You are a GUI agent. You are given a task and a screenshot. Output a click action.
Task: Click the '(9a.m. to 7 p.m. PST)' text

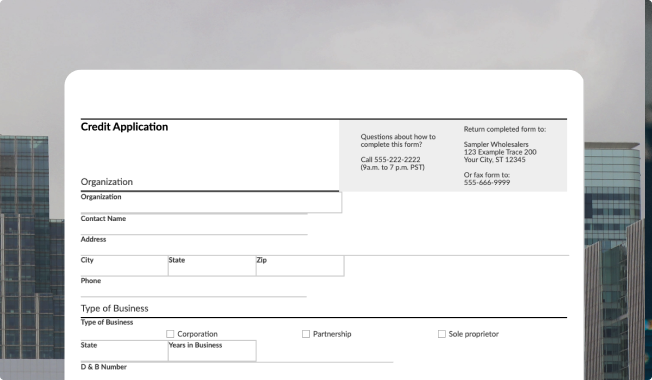pos(393,168)
